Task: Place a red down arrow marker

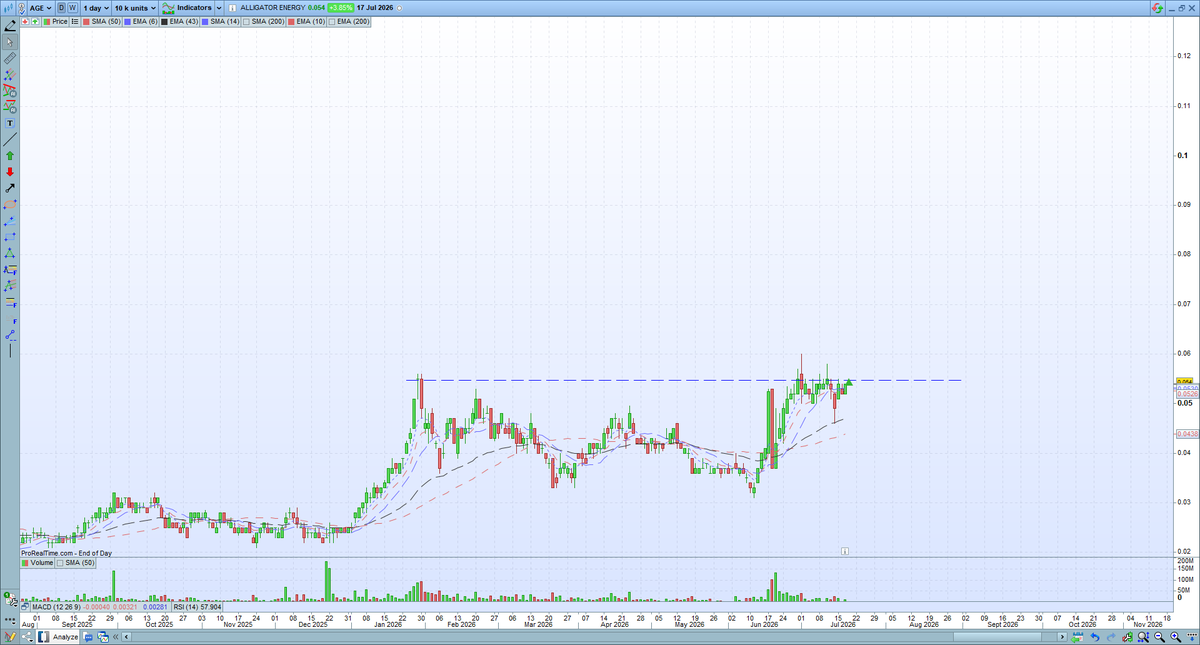Action: pos(10,171)
